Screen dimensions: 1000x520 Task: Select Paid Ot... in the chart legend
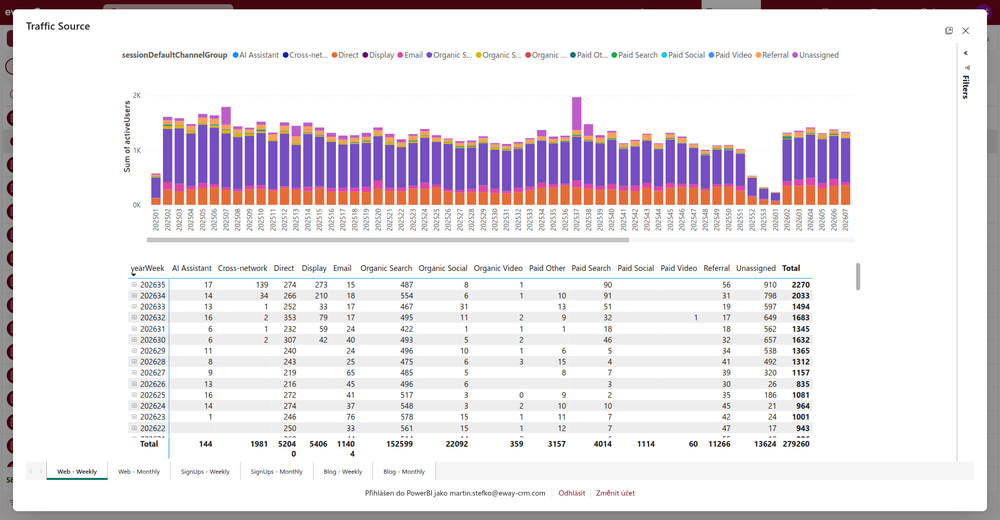[x=589, y=55]
